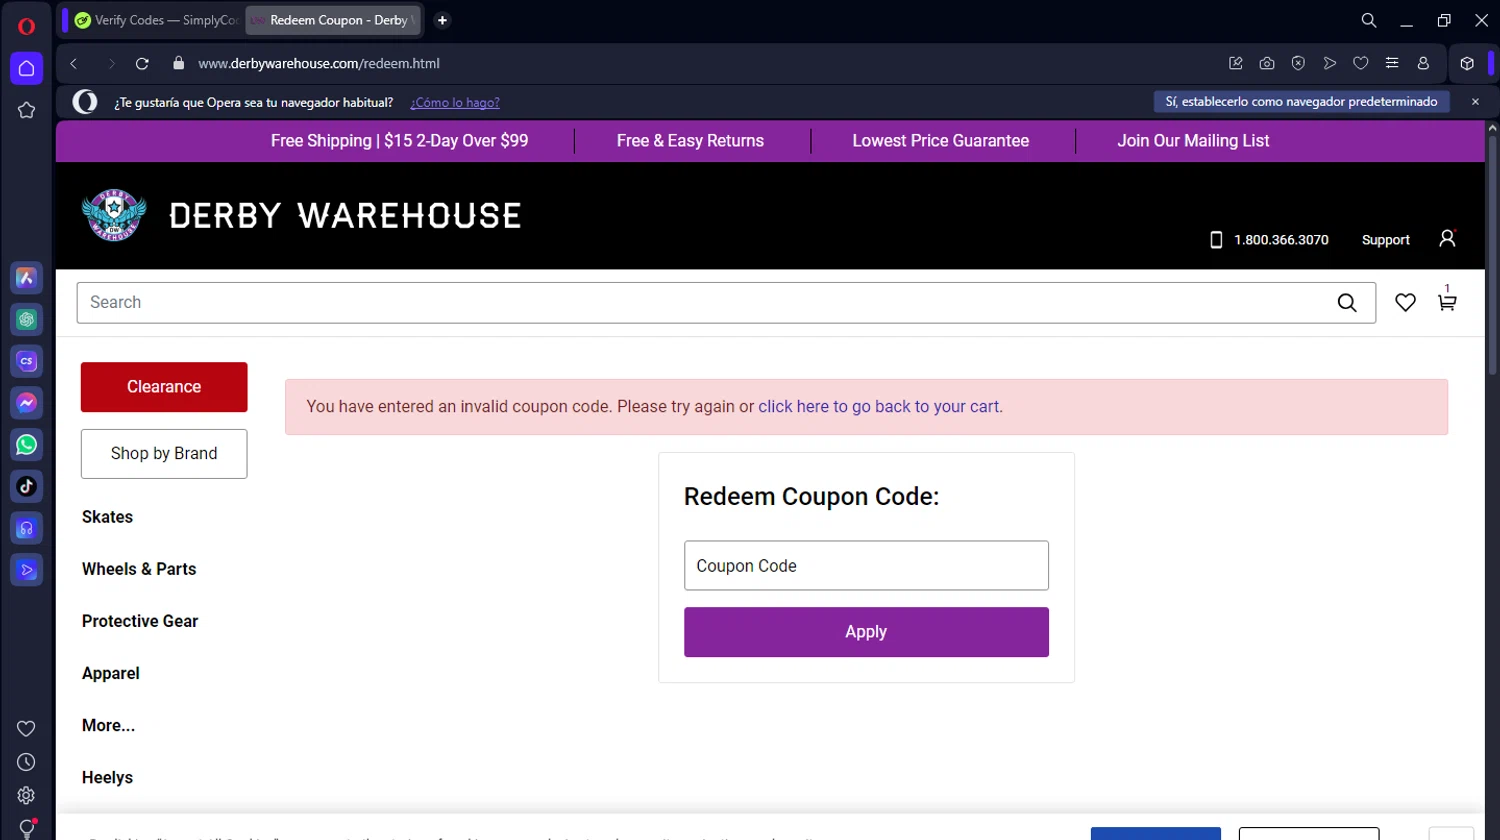Open WhatsApp in the sidebar

pyautogui.click(x=27, y=444)
